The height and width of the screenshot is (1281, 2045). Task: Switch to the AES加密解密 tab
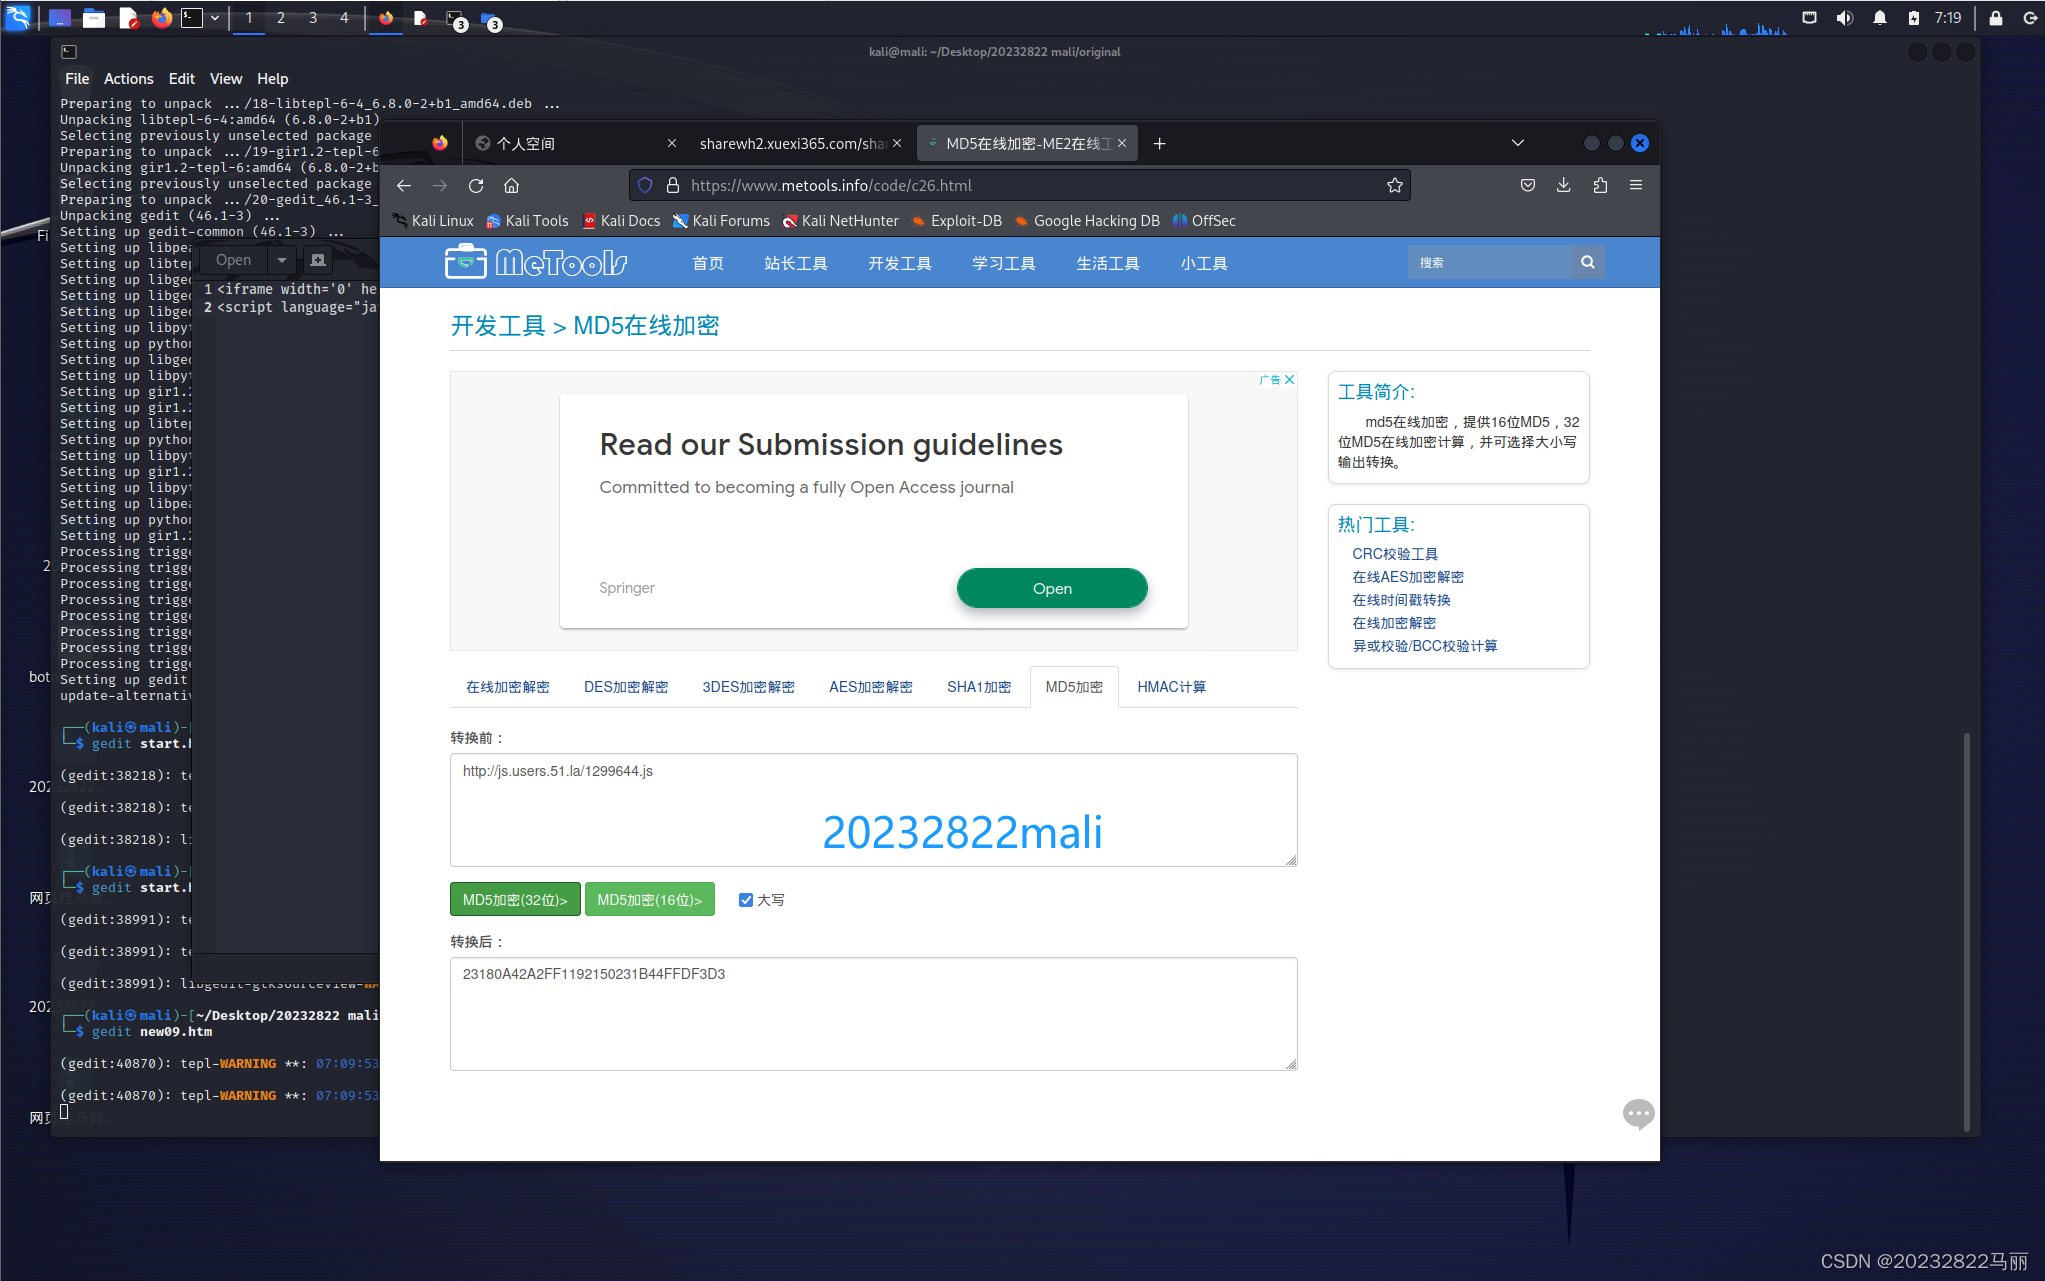[871, 688]
